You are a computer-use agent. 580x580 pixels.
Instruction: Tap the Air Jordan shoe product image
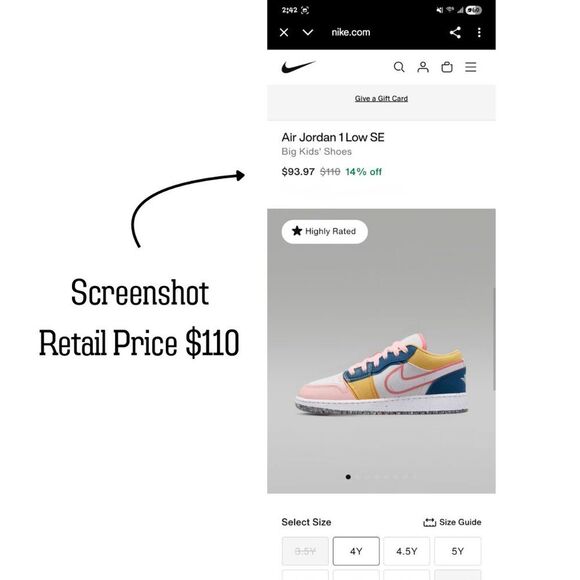click(381, 374)
